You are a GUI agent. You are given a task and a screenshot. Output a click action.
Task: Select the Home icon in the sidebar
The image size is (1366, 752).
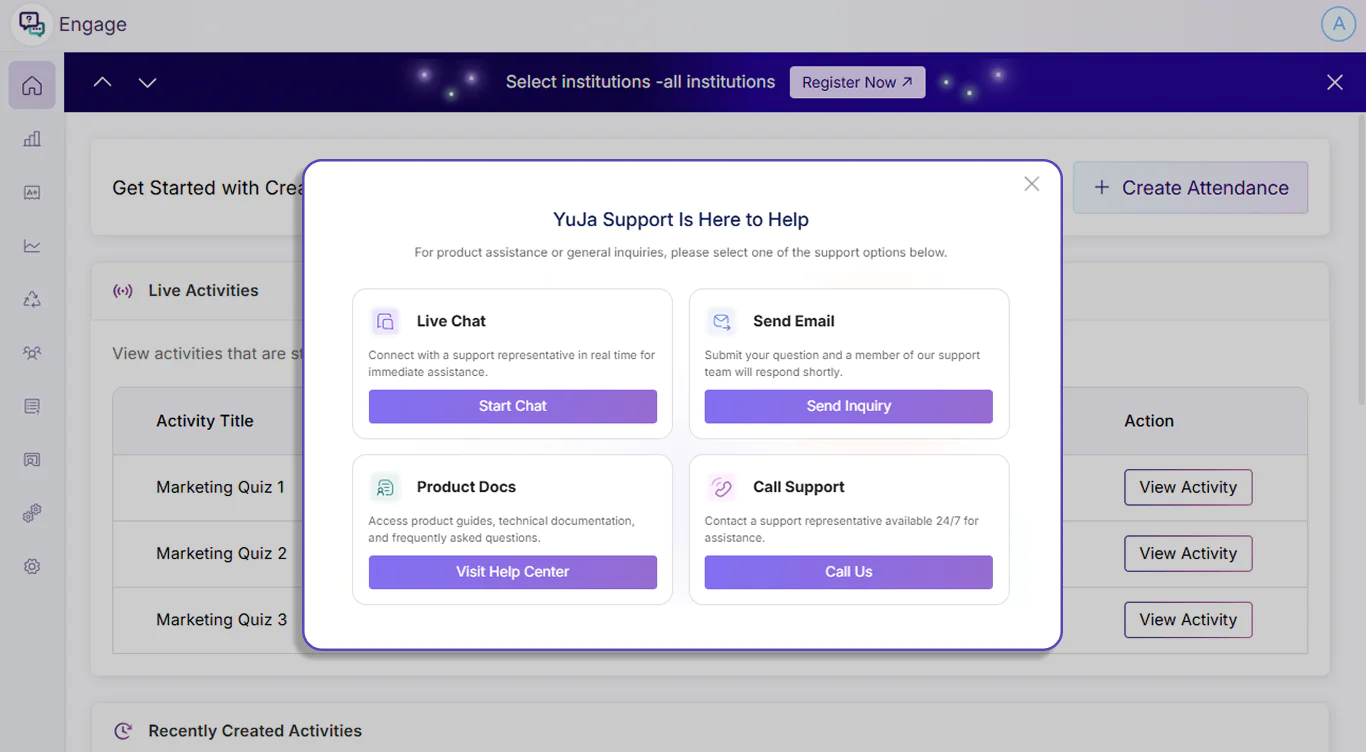[x=31, y=85]
